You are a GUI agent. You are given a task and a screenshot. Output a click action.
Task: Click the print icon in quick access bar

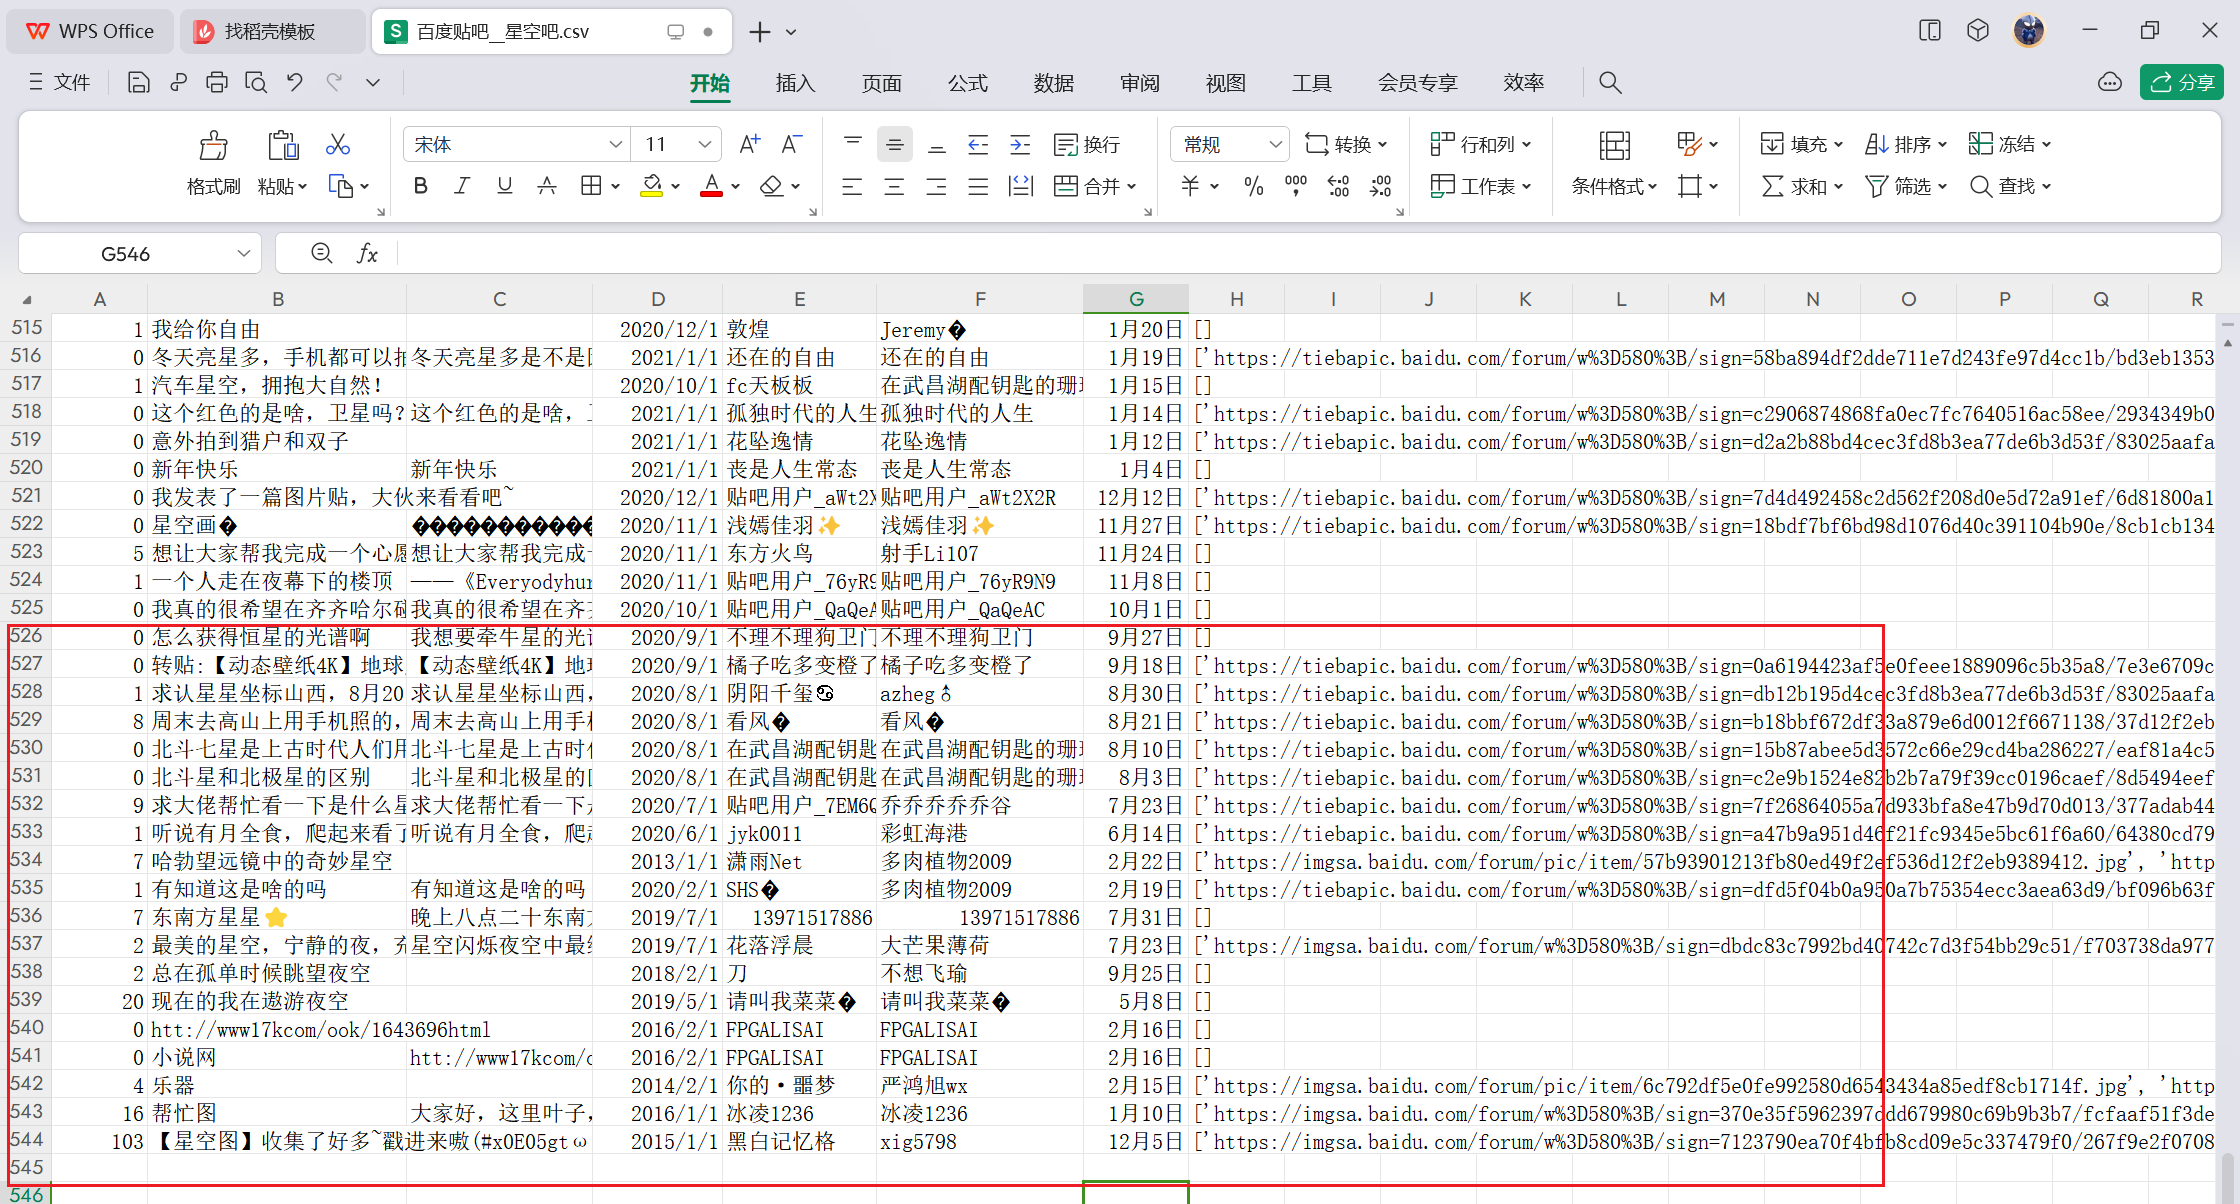pyautogui.click(x=217, y=82)
